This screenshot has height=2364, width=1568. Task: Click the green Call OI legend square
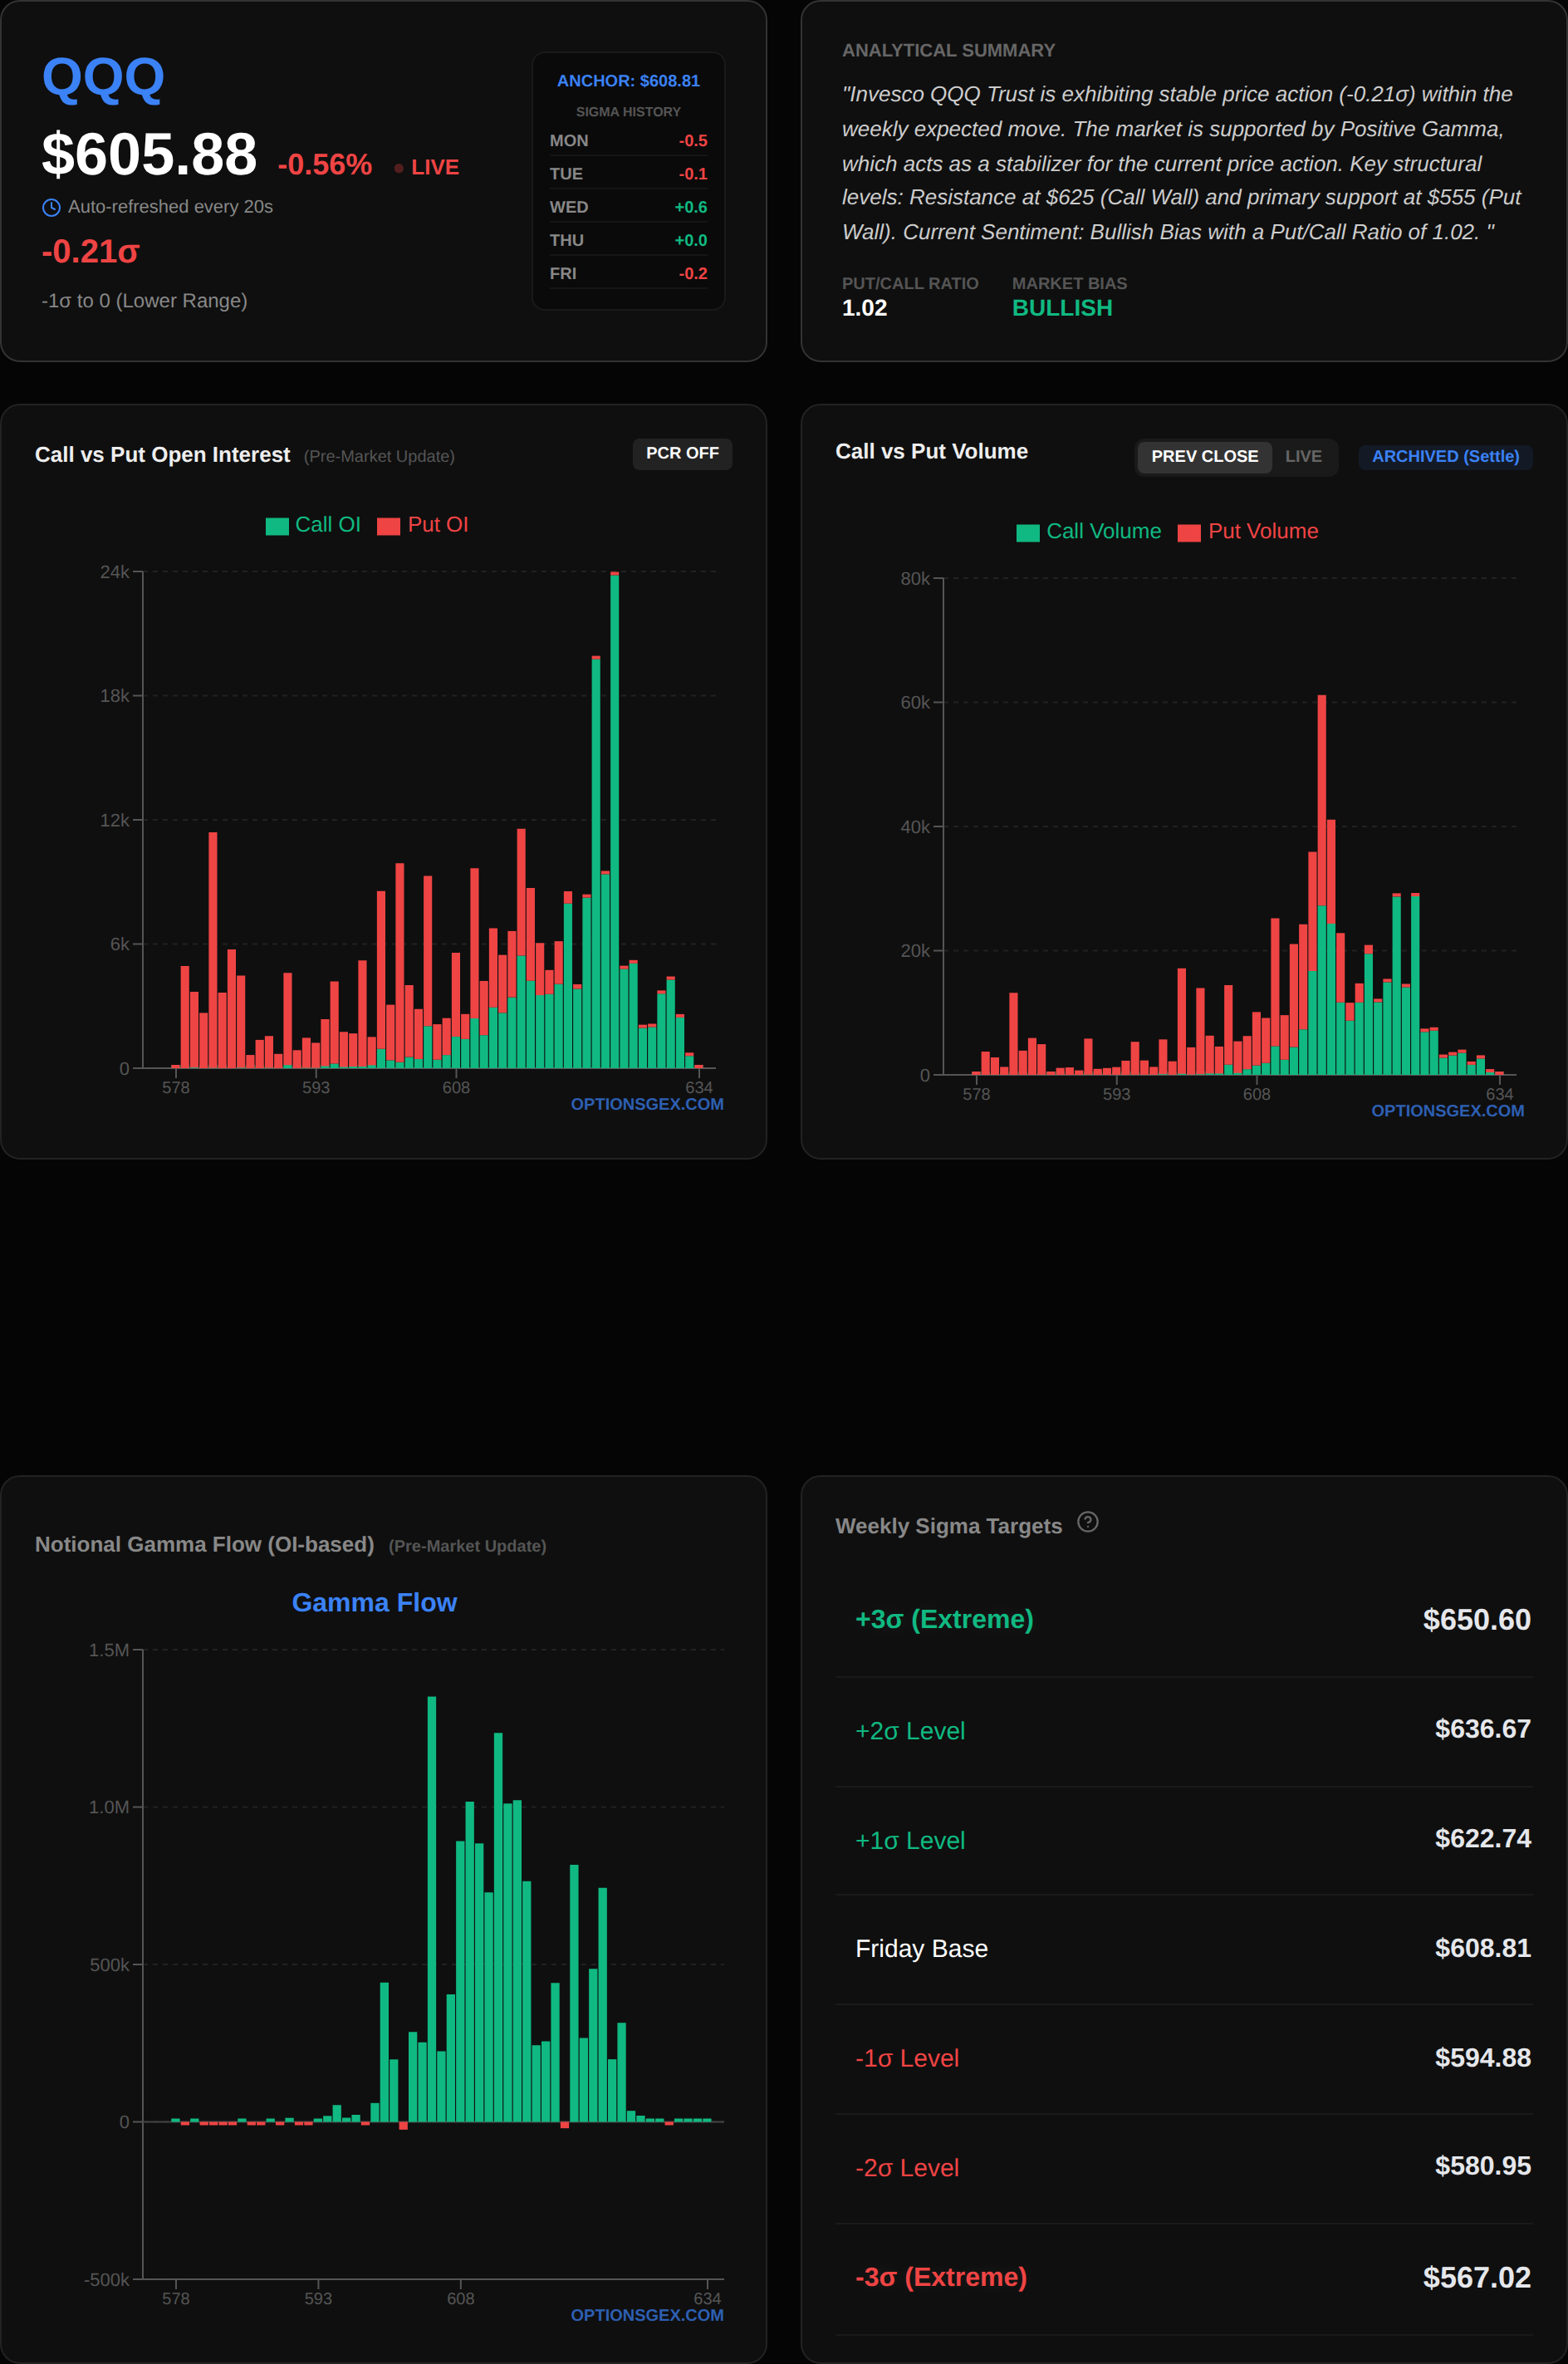point(277,526)
